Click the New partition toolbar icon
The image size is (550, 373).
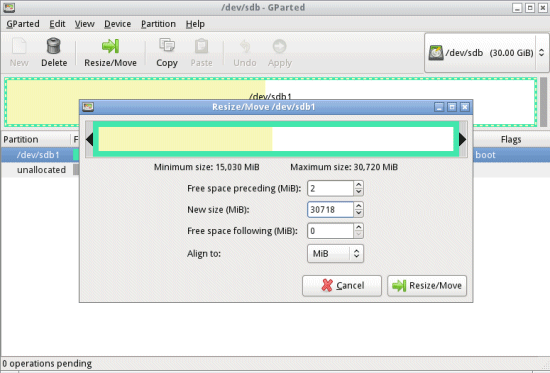[x=19, y=46]
